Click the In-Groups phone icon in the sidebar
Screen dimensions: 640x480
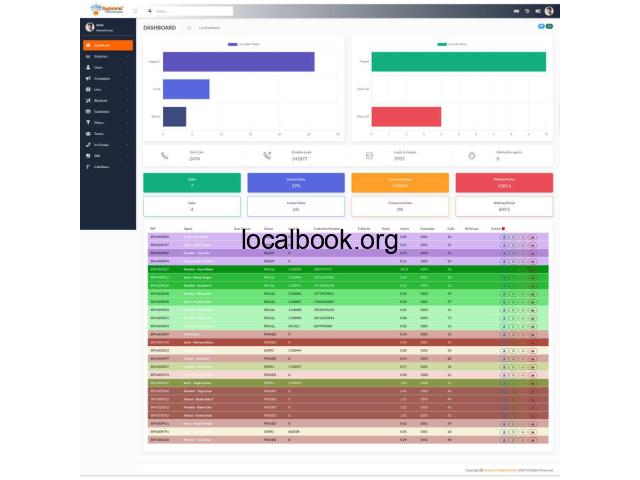(x=88, y=144)
